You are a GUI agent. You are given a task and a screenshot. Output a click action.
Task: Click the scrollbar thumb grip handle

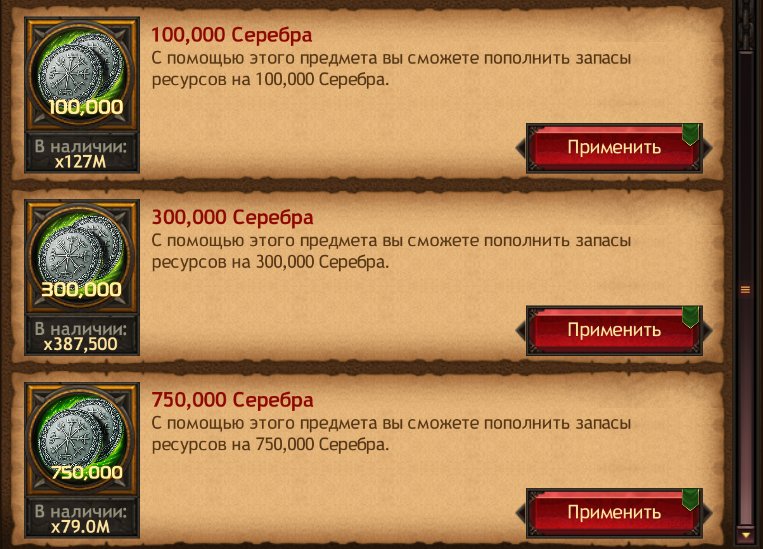[745, 290]
